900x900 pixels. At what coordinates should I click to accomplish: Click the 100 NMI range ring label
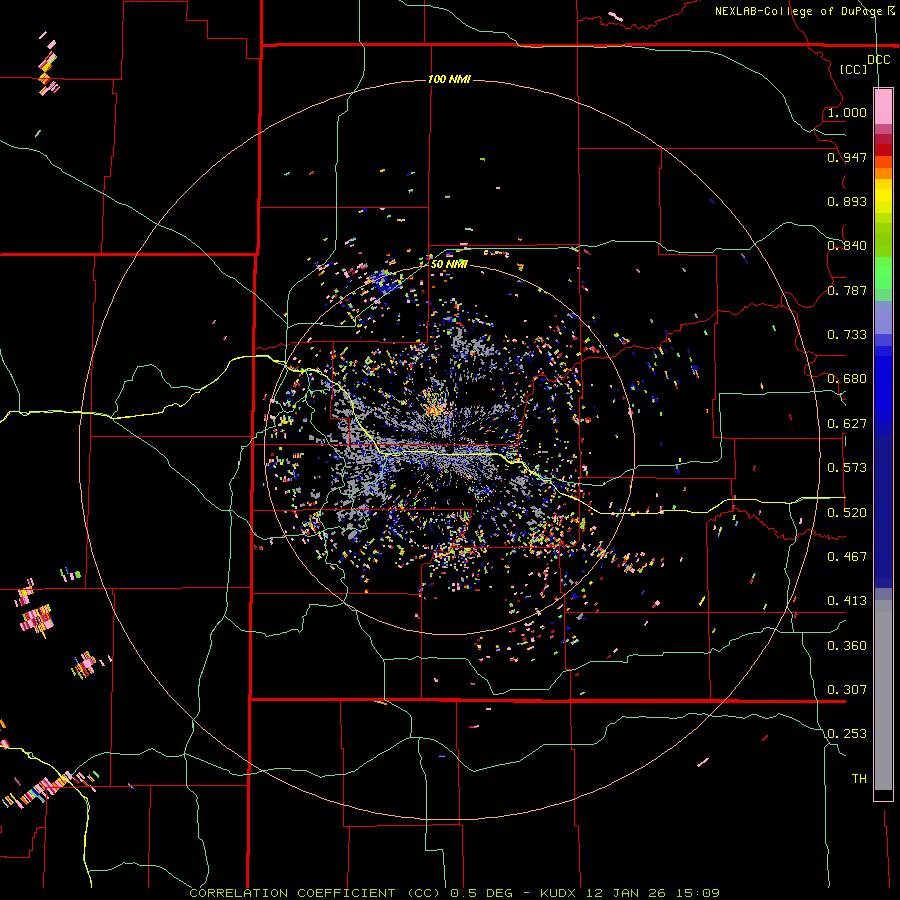click(449, 79)
